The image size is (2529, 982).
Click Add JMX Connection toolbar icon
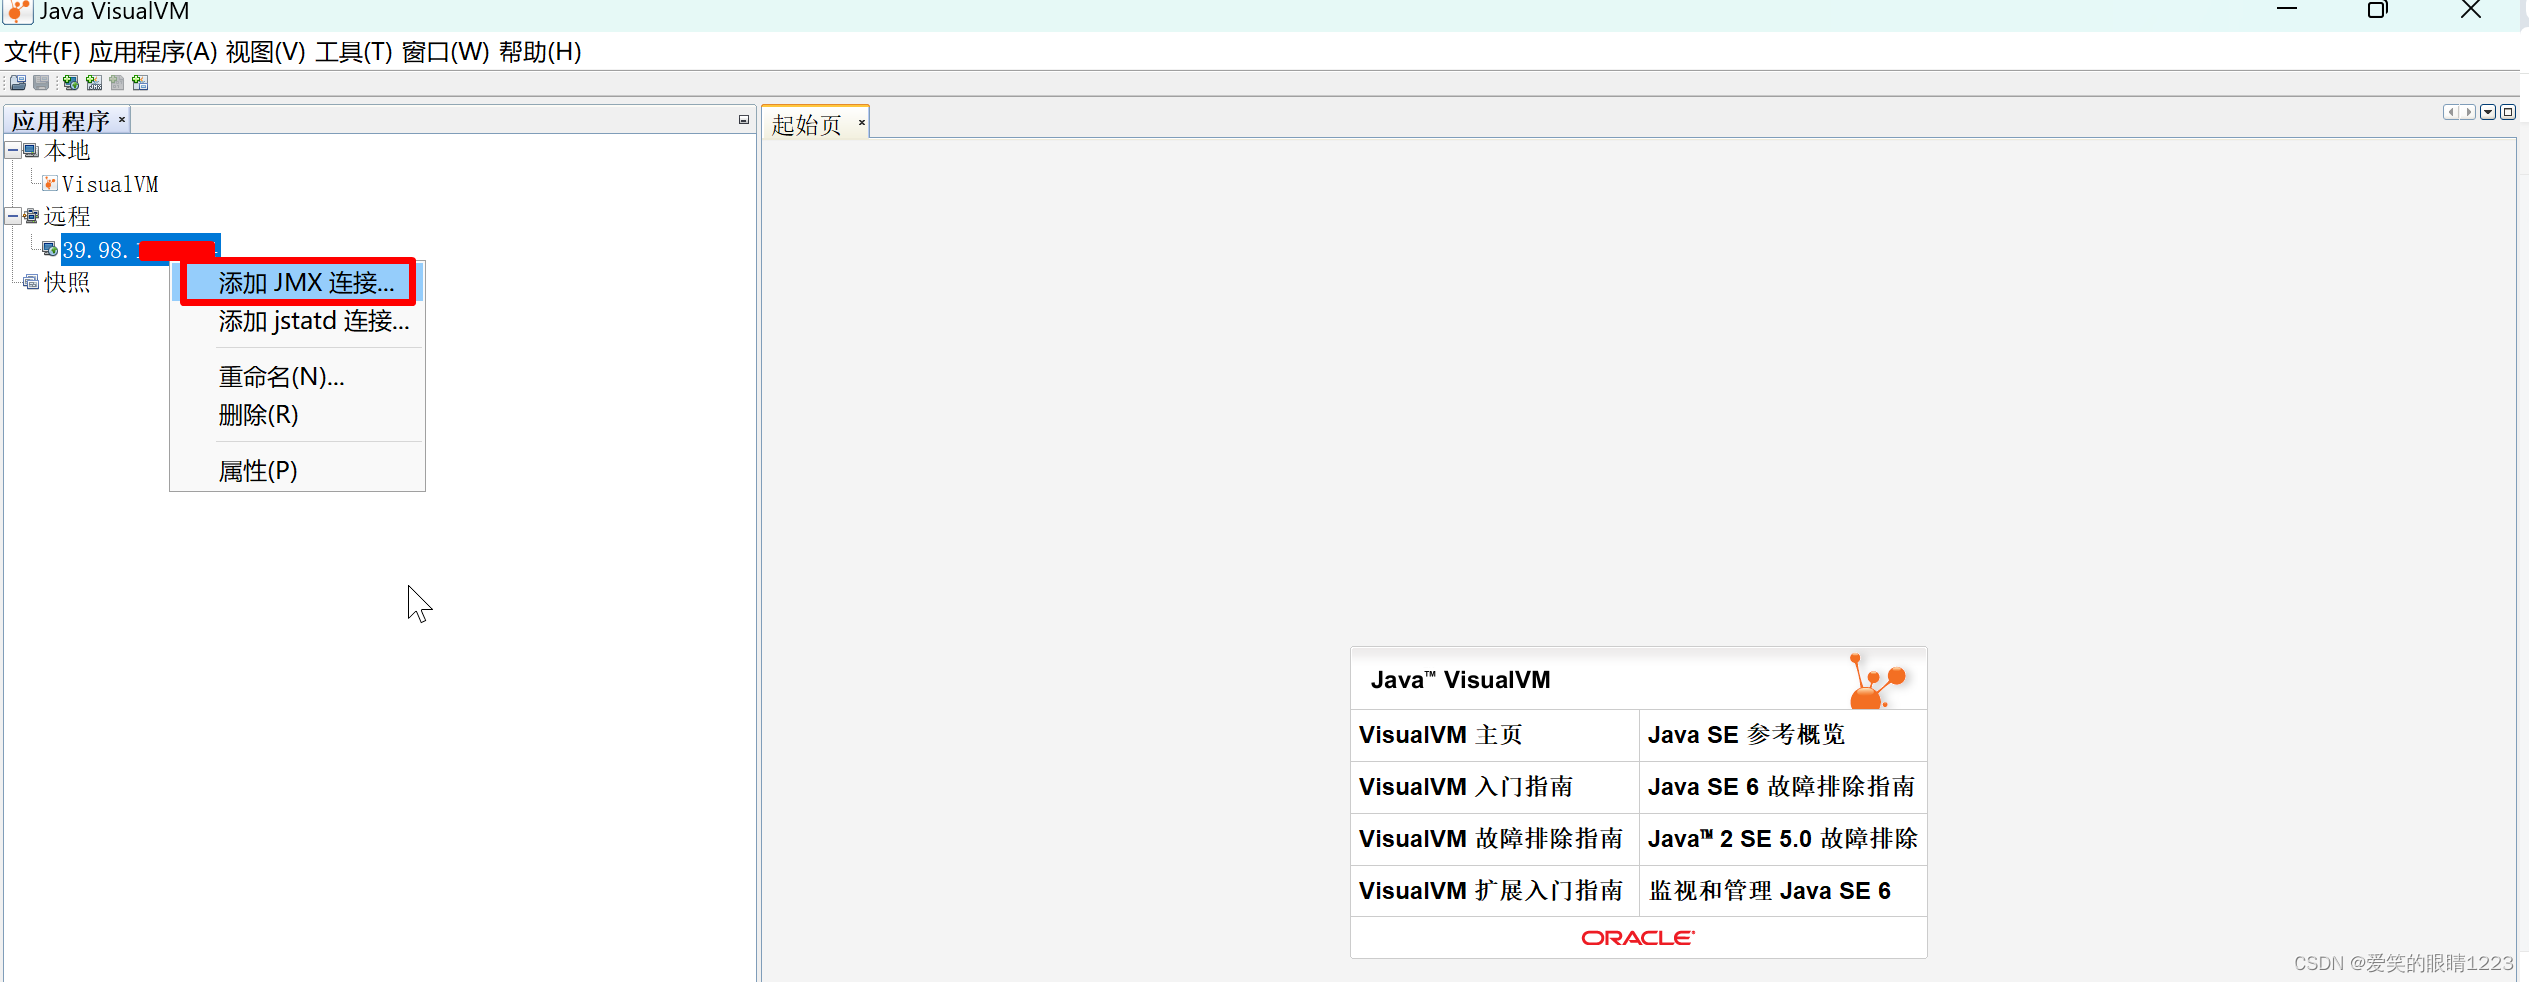(94, 83)
